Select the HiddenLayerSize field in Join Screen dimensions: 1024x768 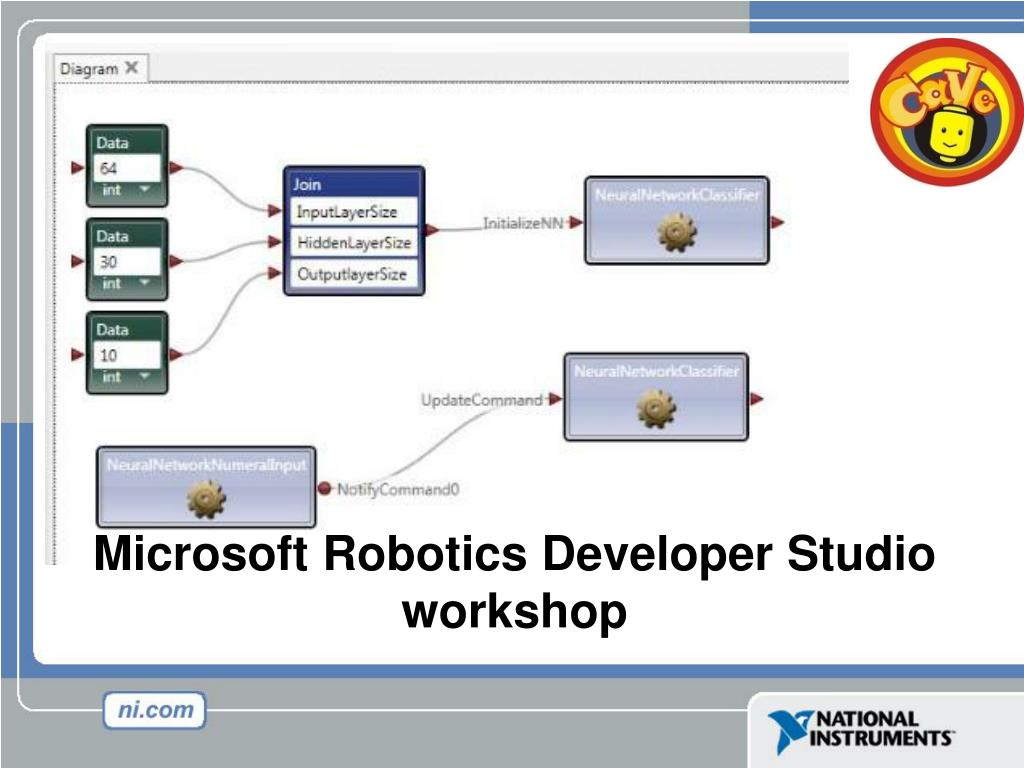pos(353,243)
